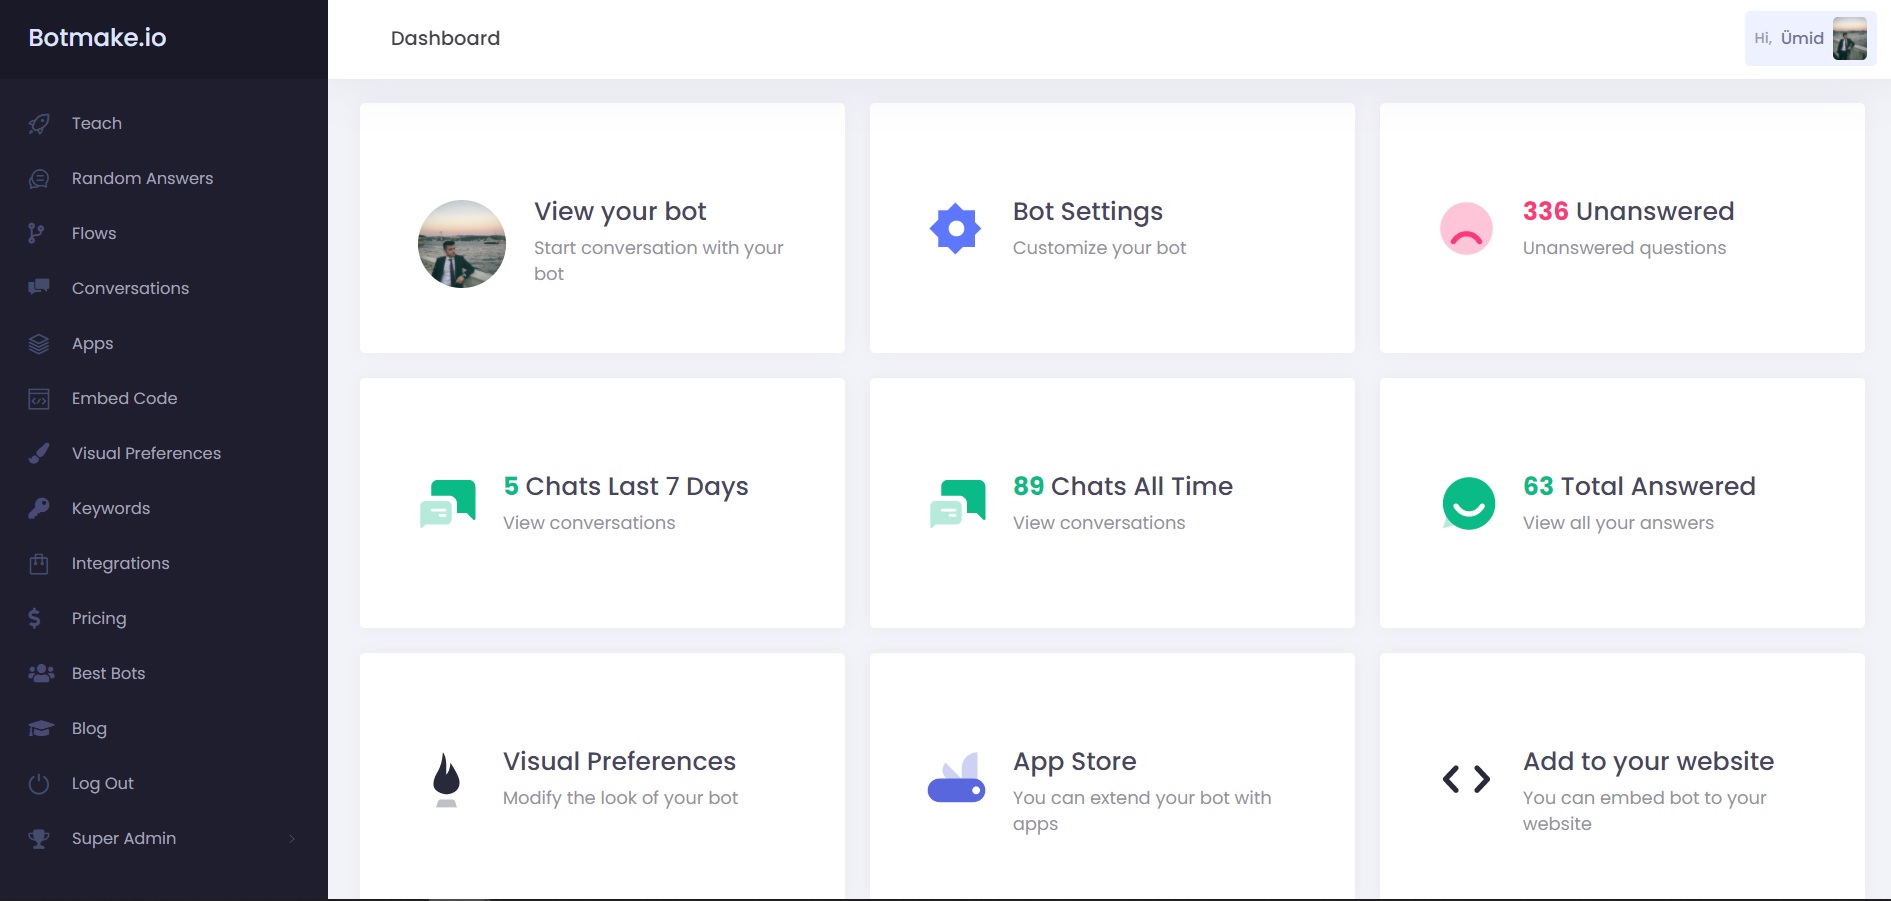Viewport: 1891px width, 901px height.
Task: Click the pink sad face Unanswered icon
Action: [x=1466, y=229]
